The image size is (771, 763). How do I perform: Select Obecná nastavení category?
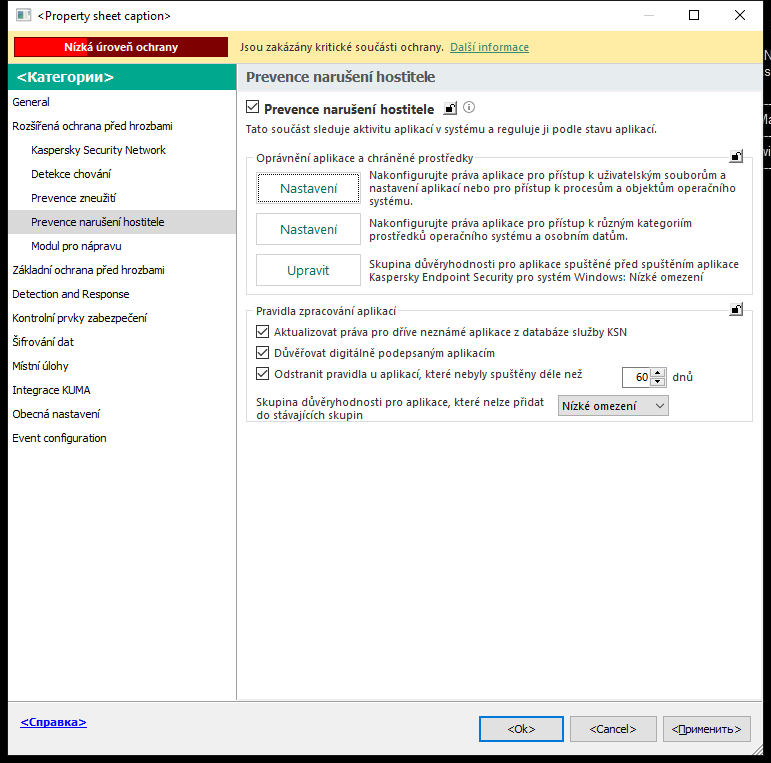pos(122,414)
